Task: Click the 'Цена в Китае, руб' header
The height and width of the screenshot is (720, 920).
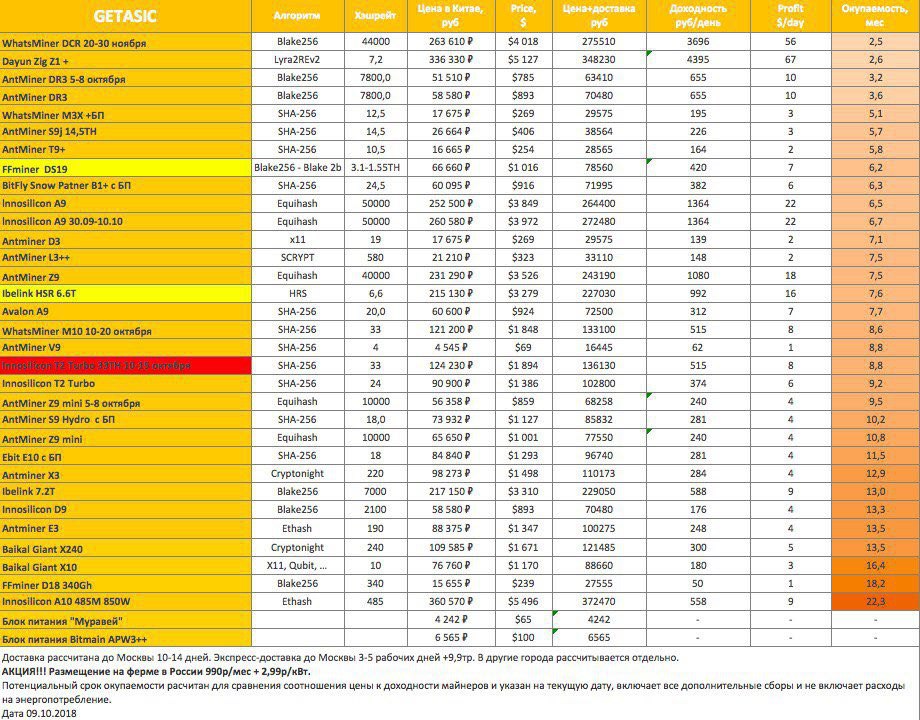Action: (451, 16)
